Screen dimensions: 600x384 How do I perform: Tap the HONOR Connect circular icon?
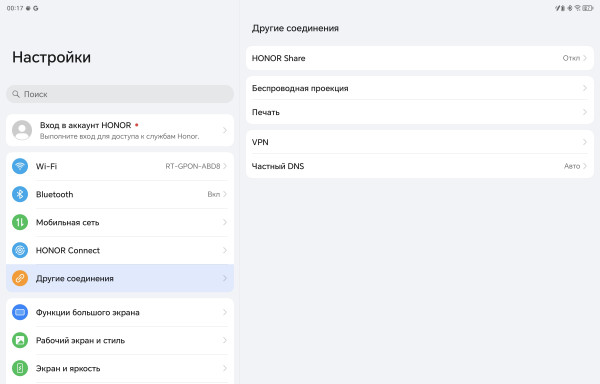[20, 250]
